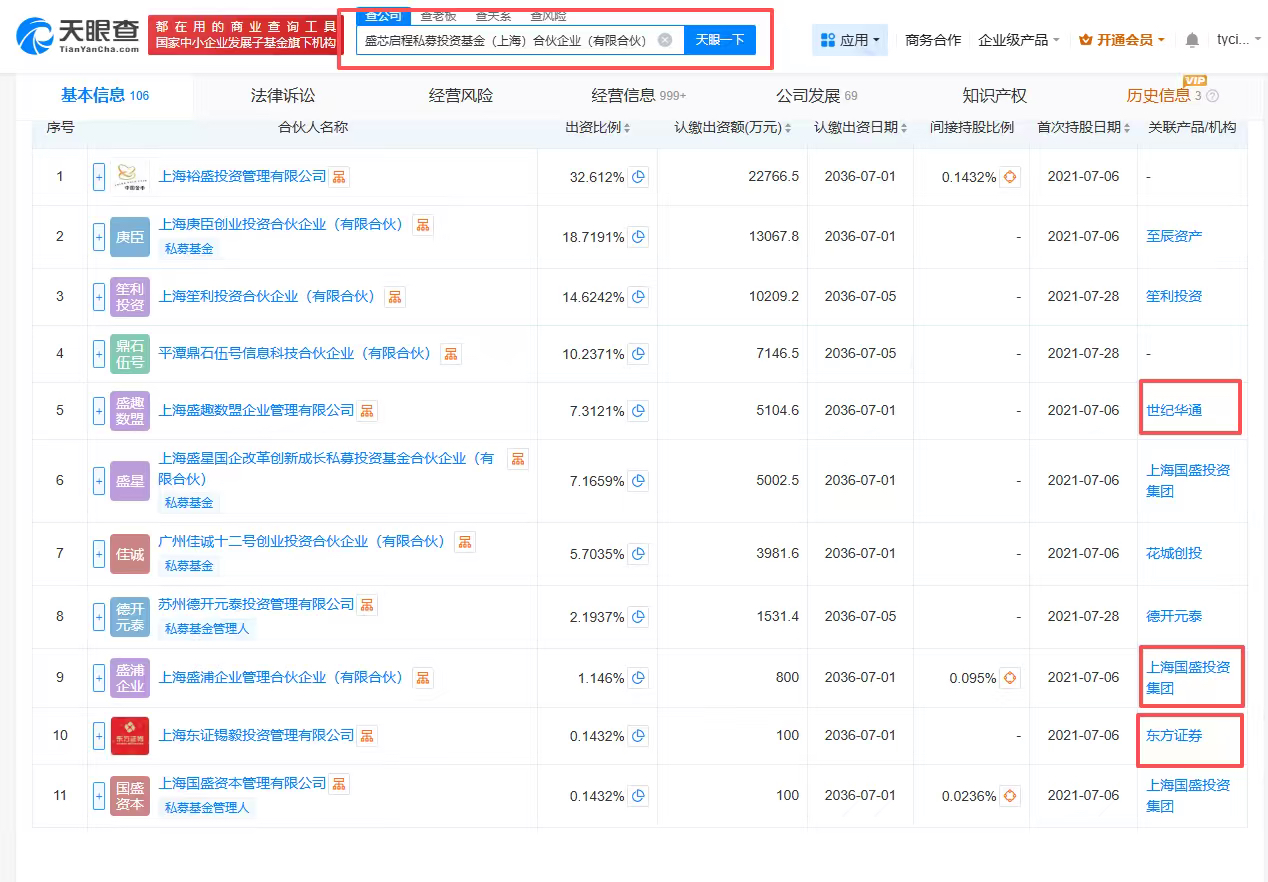This screenshot has width=1268, height=882.
Task: View indirect holding path for 0.0236%
Action: click(1010, 796)
